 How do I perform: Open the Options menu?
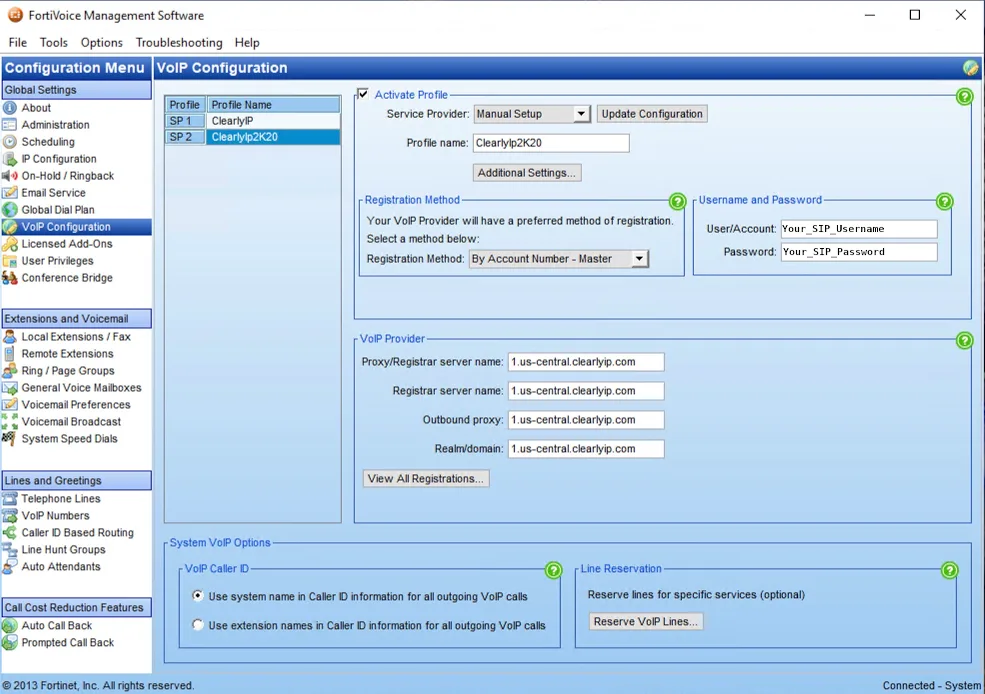(x=102, y=43)
